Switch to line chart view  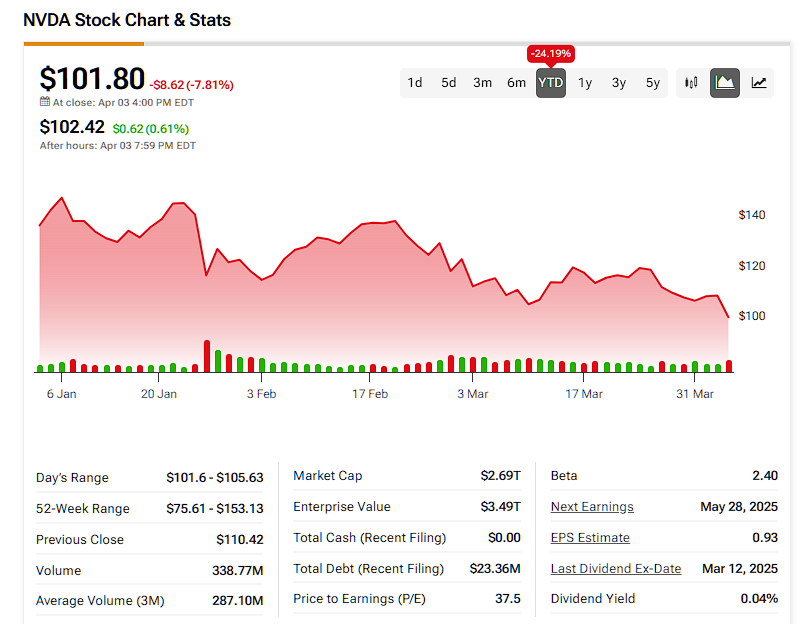759,83
